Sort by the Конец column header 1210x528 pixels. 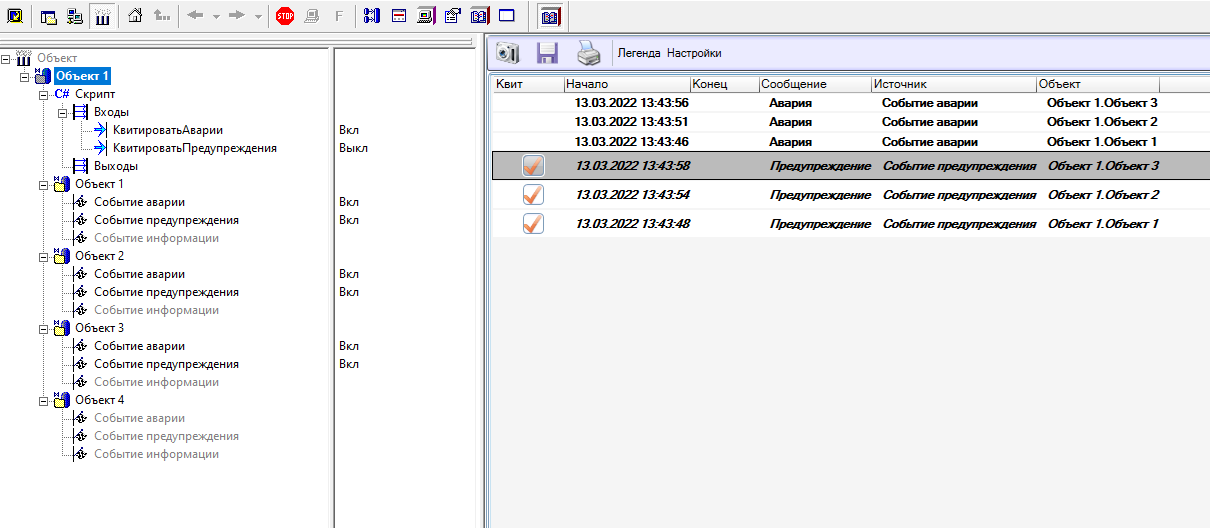724,84
